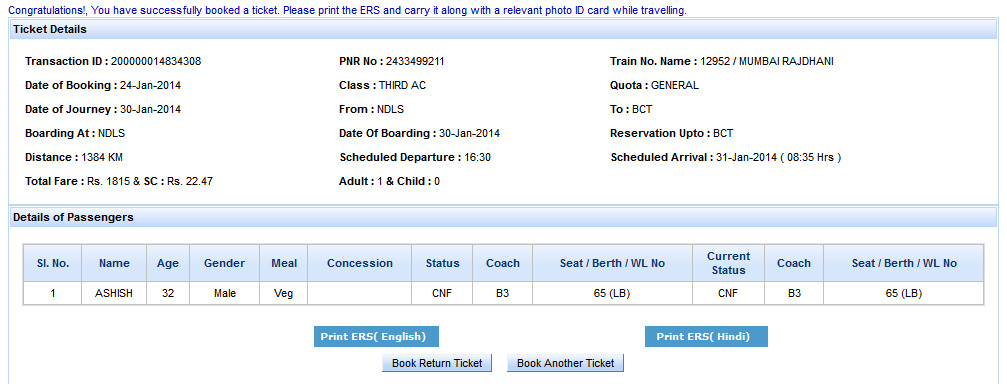Screen dimensions: 1007x384
Task: Click the Print ERS( Hindi) button
Action: pyautogui.click(x=706, y=336)
